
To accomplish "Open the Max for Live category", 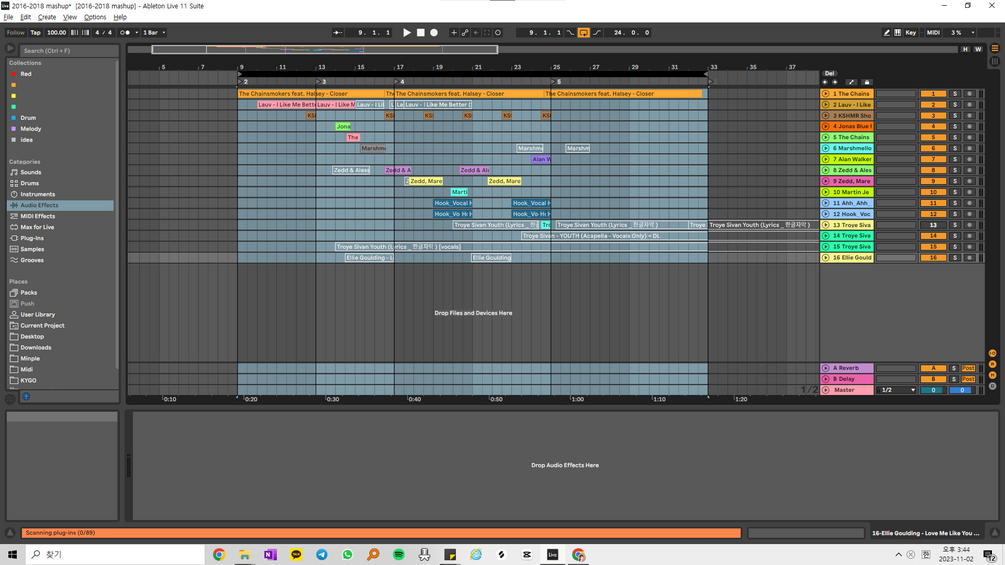I will click(37, 227).
